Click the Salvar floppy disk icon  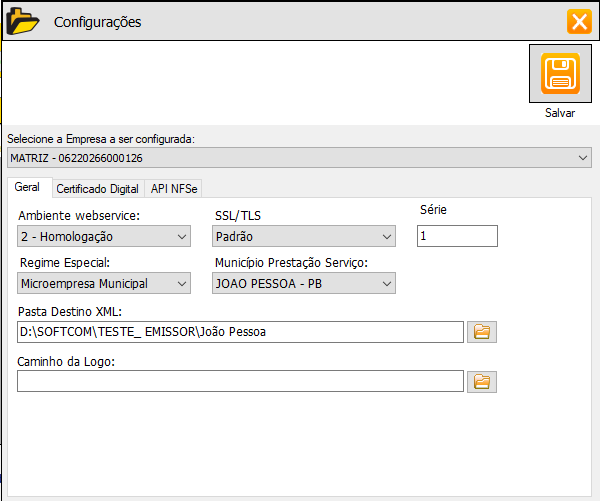point(559,73)
